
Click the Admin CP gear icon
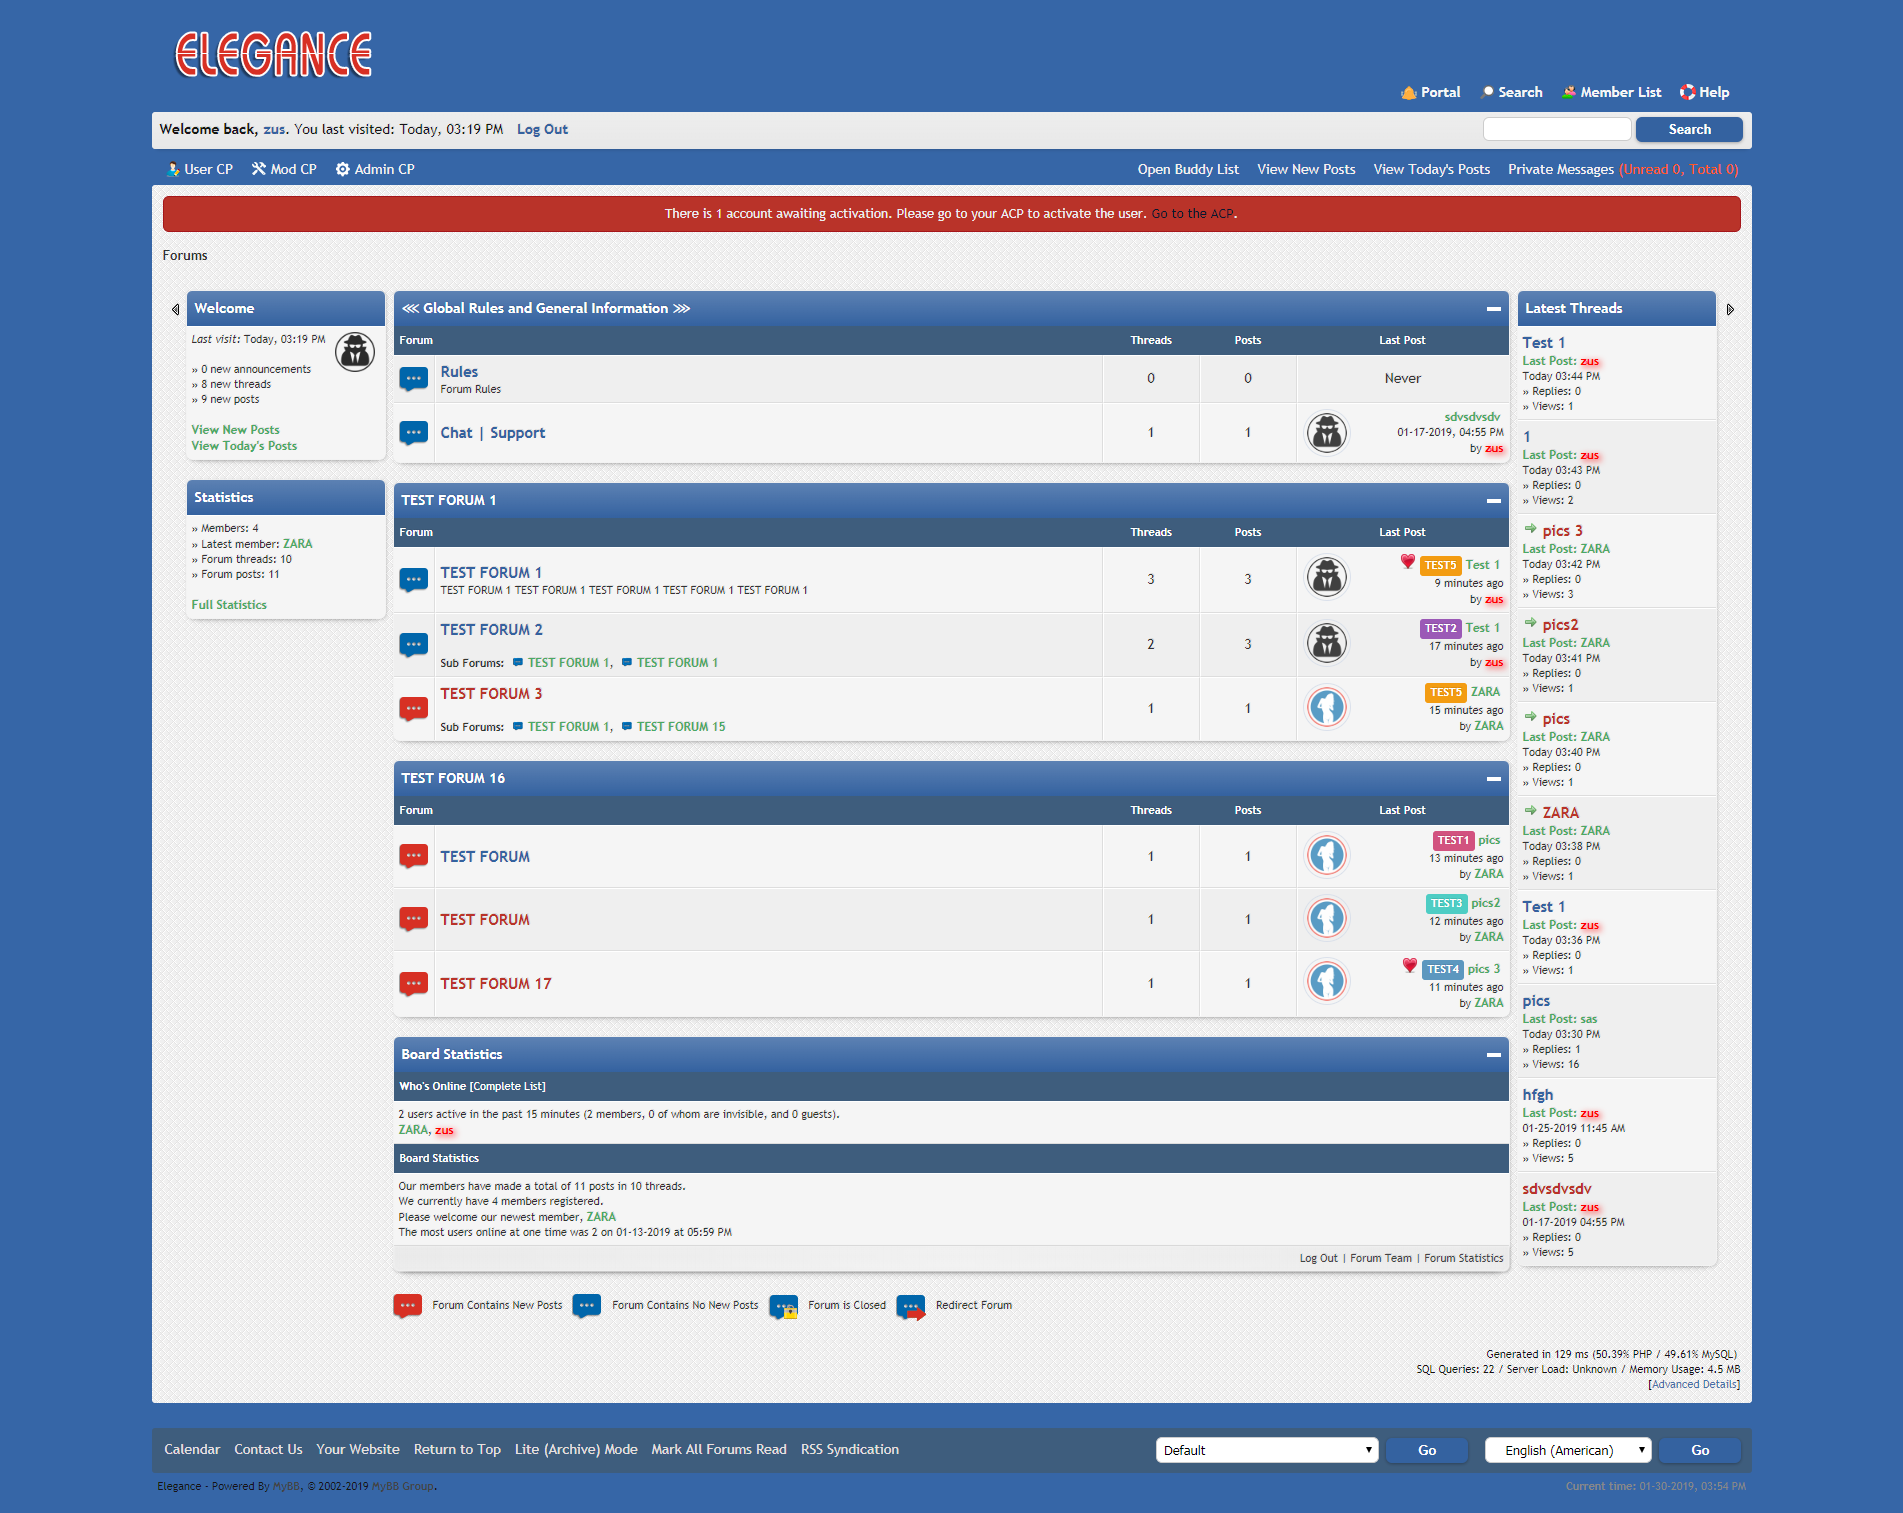[x=343, y=169]
